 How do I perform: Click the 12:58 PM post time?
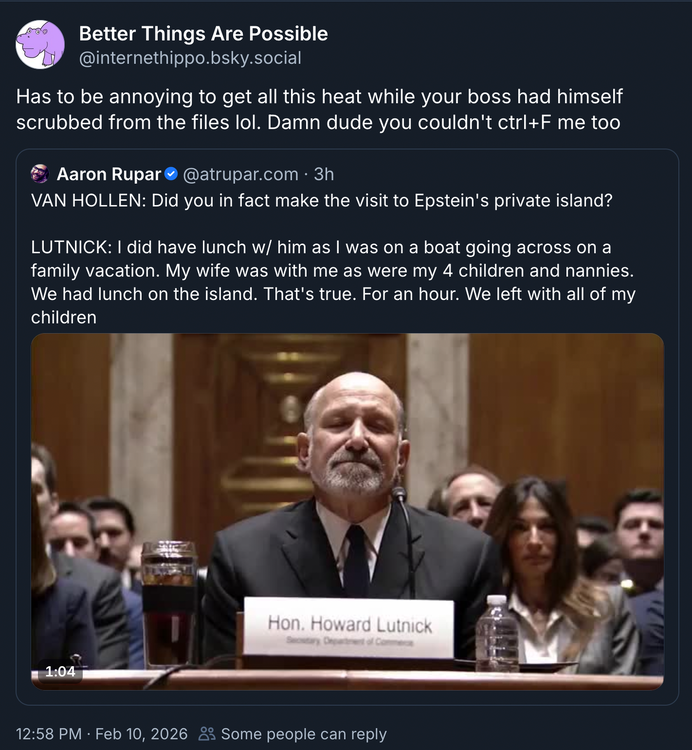coord(50,734)
